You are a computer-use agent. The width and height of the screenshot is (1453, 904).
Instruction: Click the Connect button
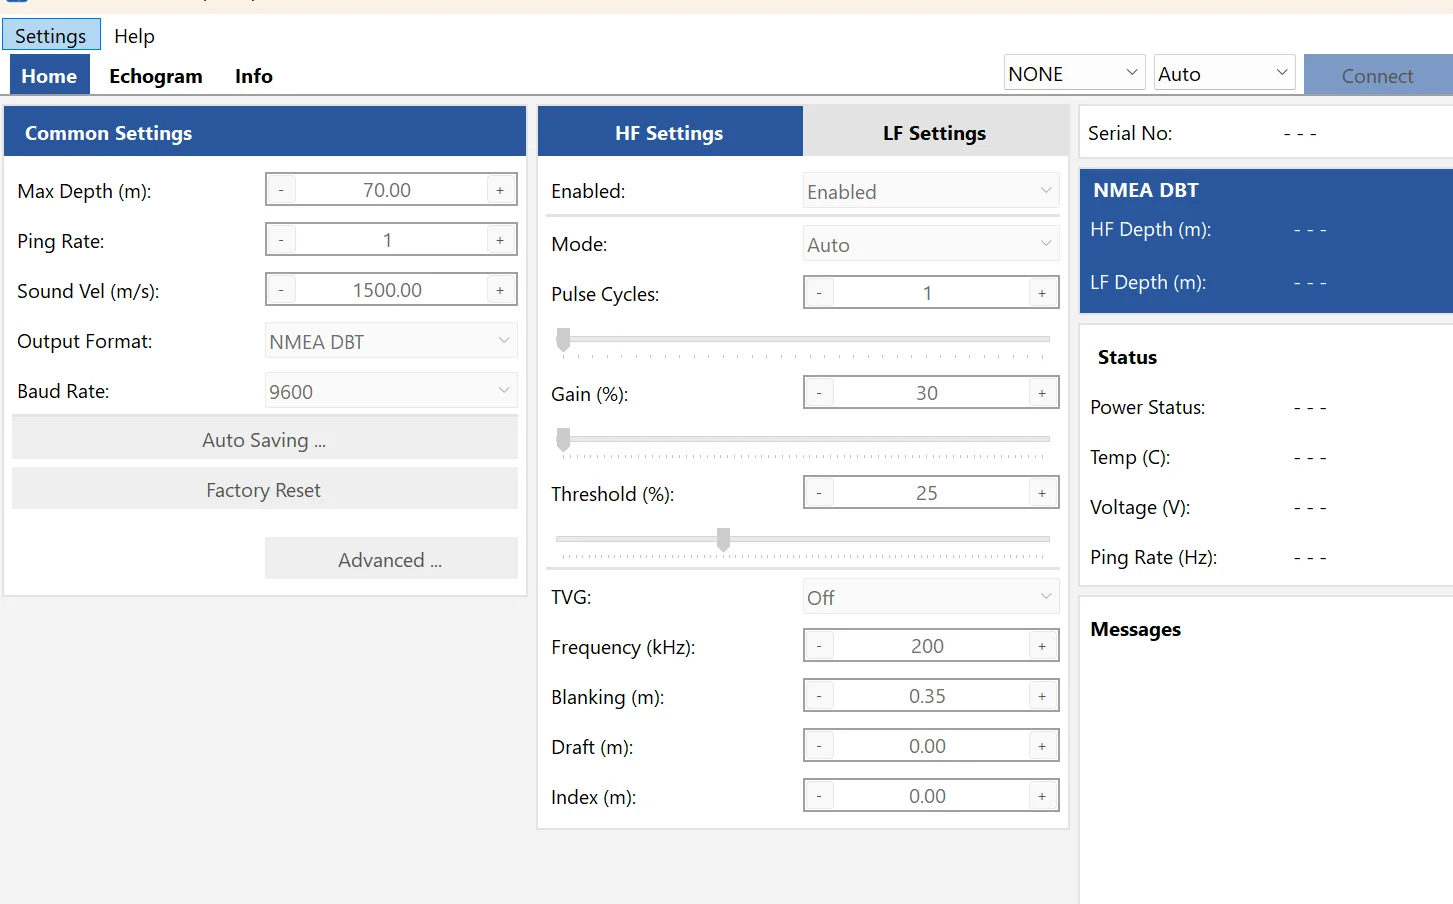1378,76
